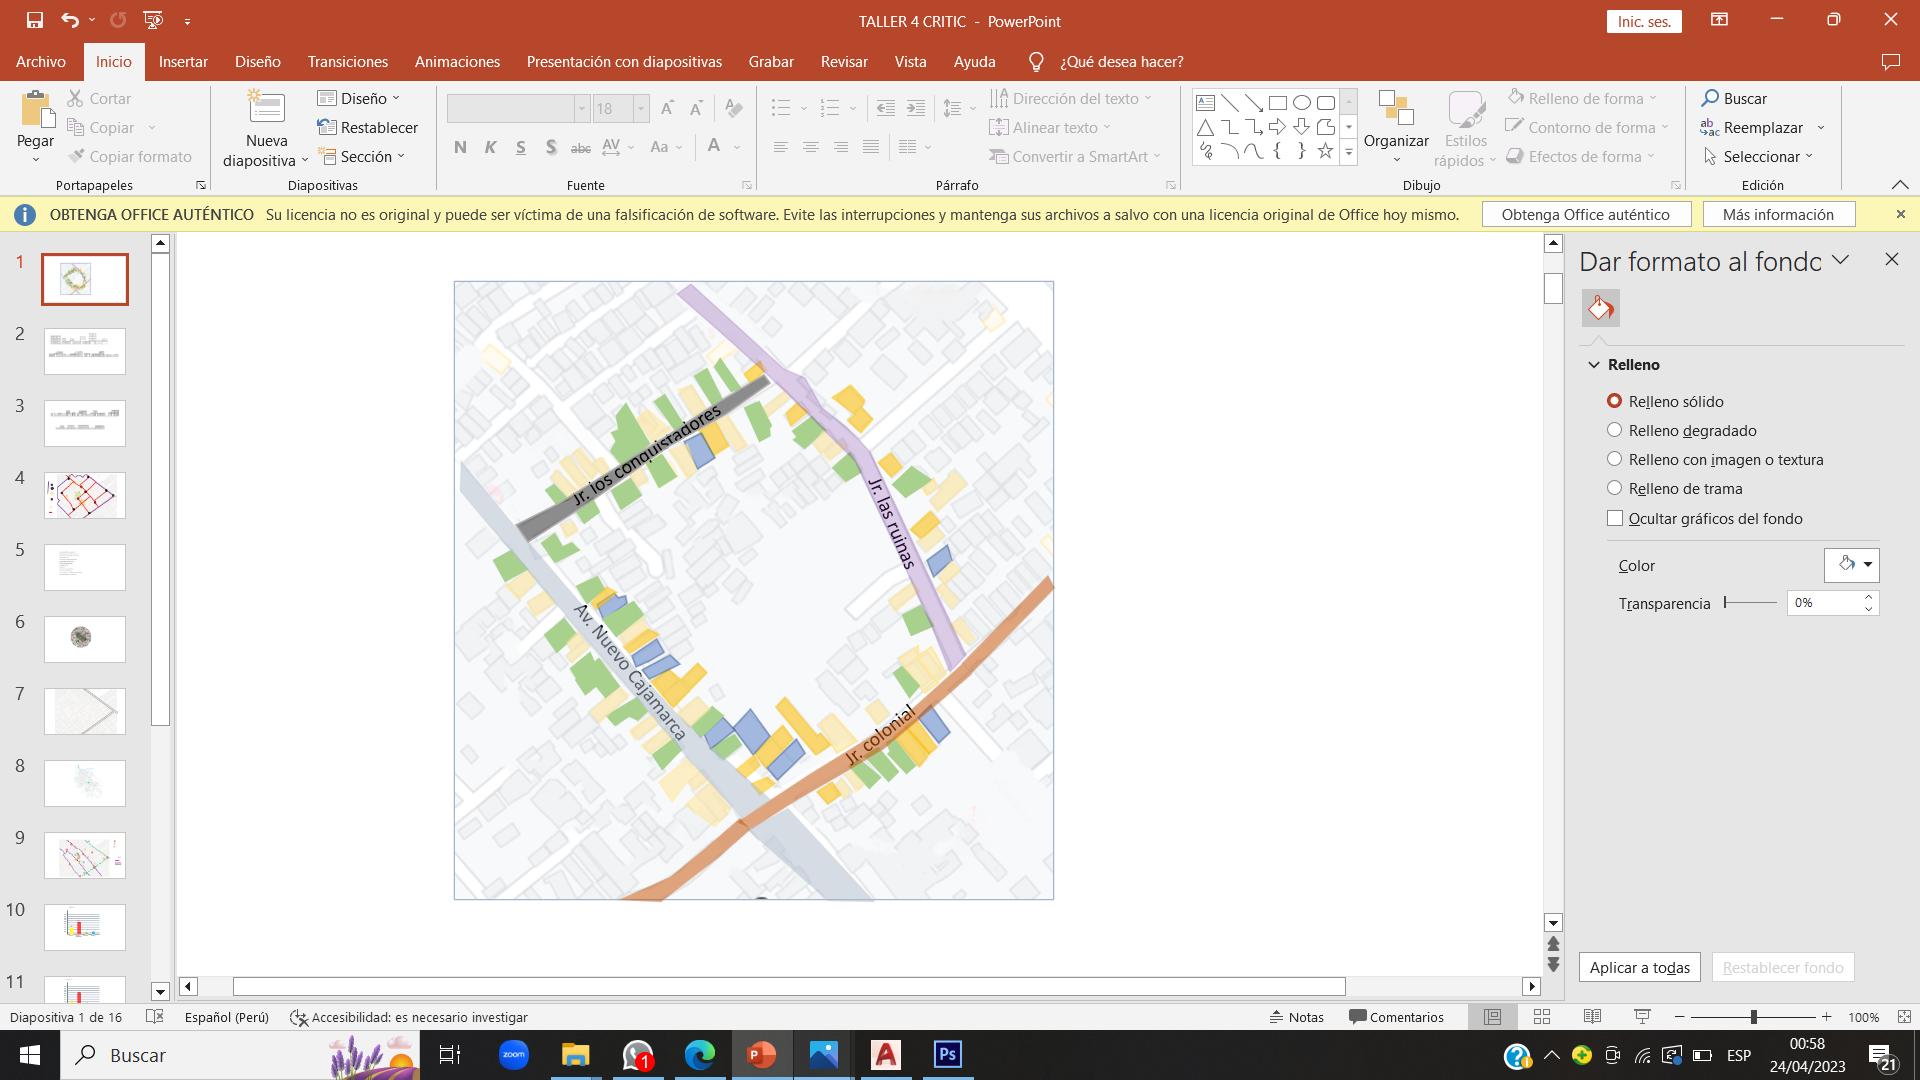Open Photoshop from the taskbar
Screen dimensions: 1920x1080
(x=947, y=1055)
